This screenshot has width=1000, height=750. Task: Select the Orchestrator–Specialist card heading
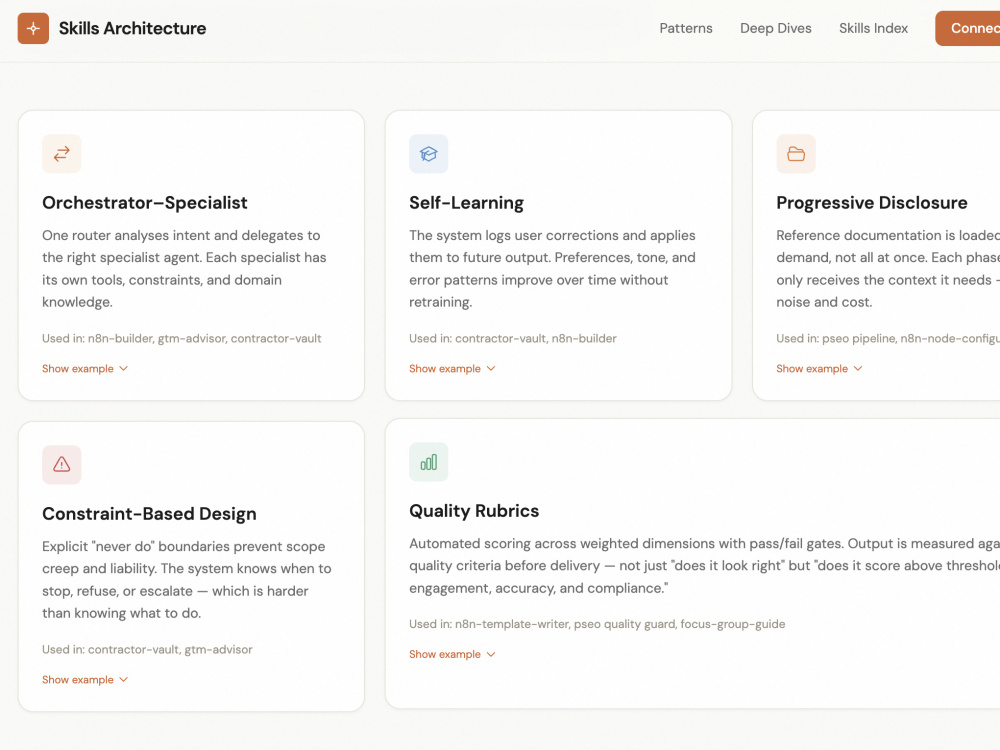point(145,203)
